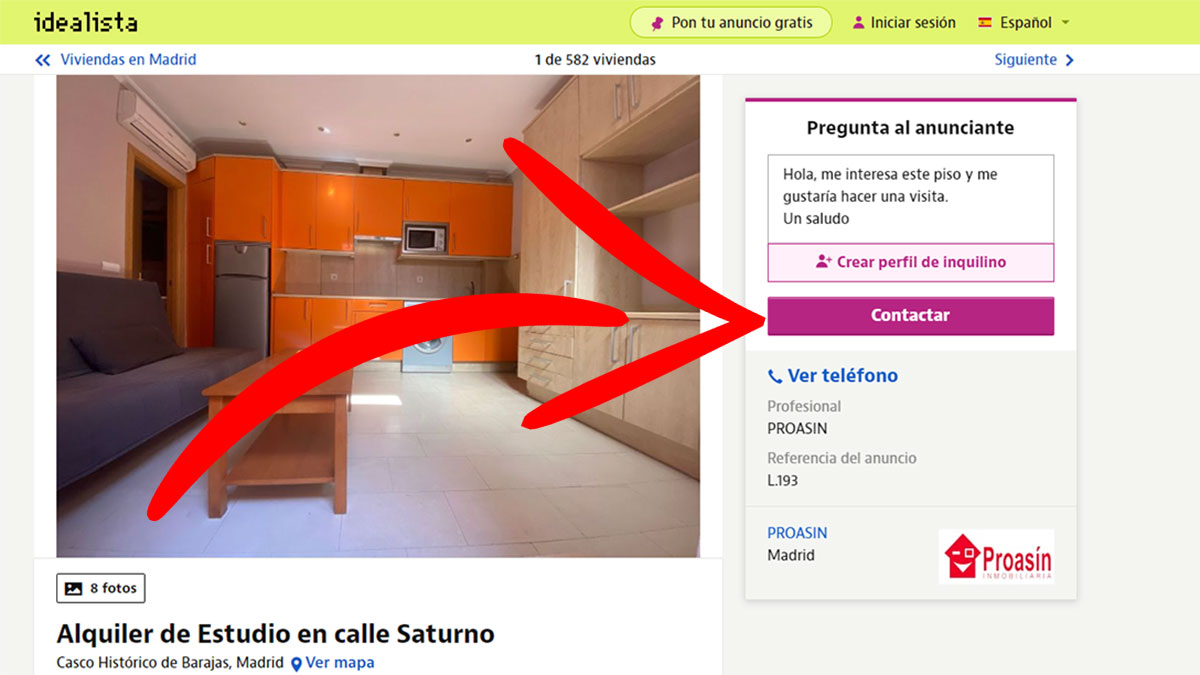The width and height of the screenshot is (1200, 675).
Task: Click the Contactar button
Action: point(910,315)
